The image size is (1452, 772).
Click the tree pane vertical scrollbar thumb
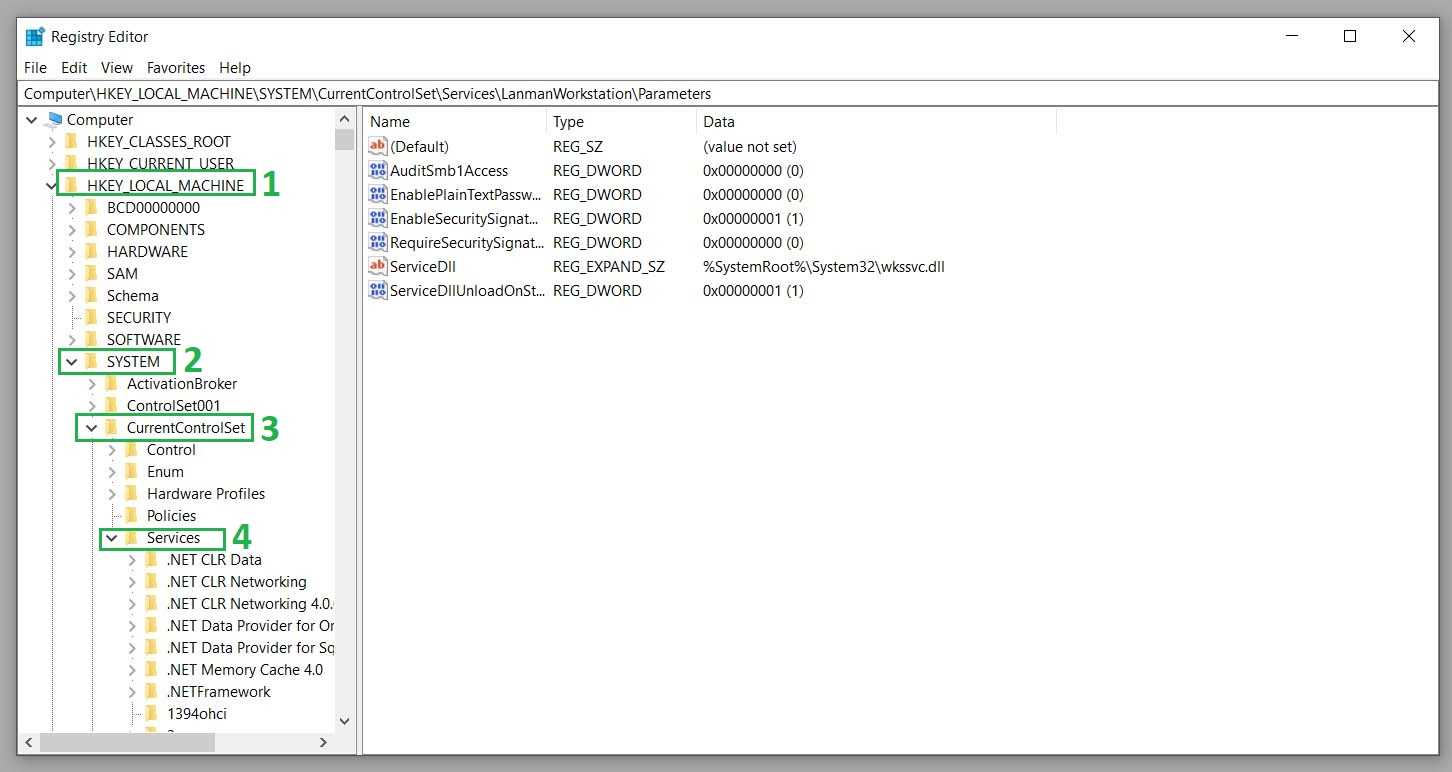(x=345, y=140)
